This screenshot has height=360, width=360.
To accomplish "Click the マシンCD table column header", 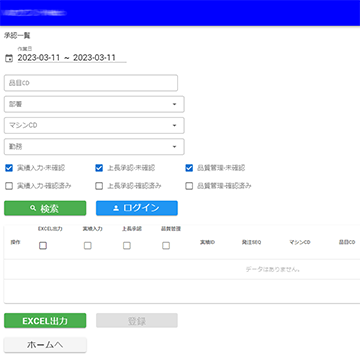I will [x=300, y=242].
